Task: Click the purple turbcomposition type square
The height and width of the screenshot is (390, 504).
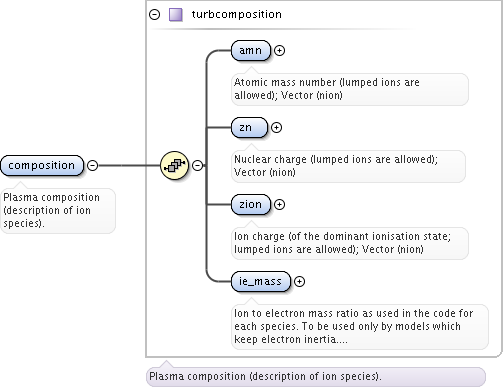Action: pos(176,15)
